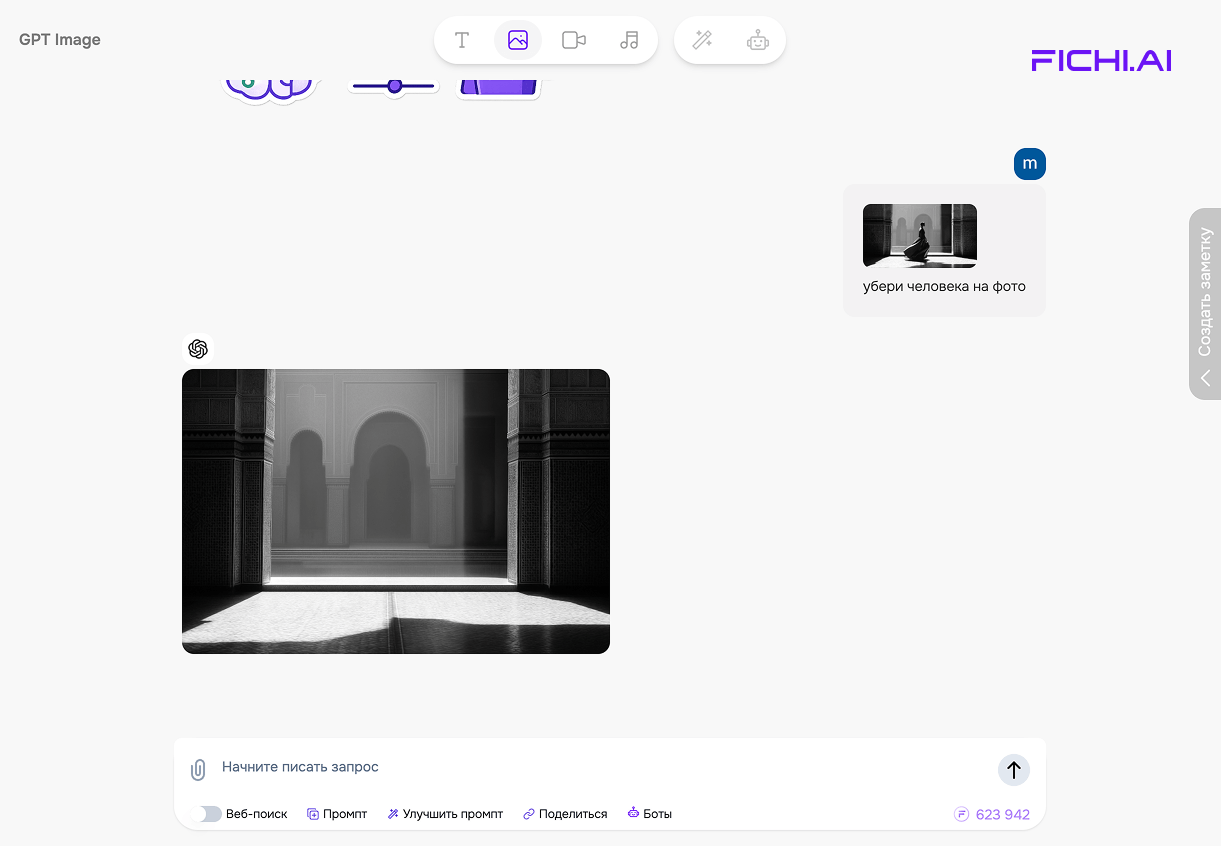This screenshot has width=1221, height=846.
Task: Open the magic wand tools icon
Action: point(703,40)
